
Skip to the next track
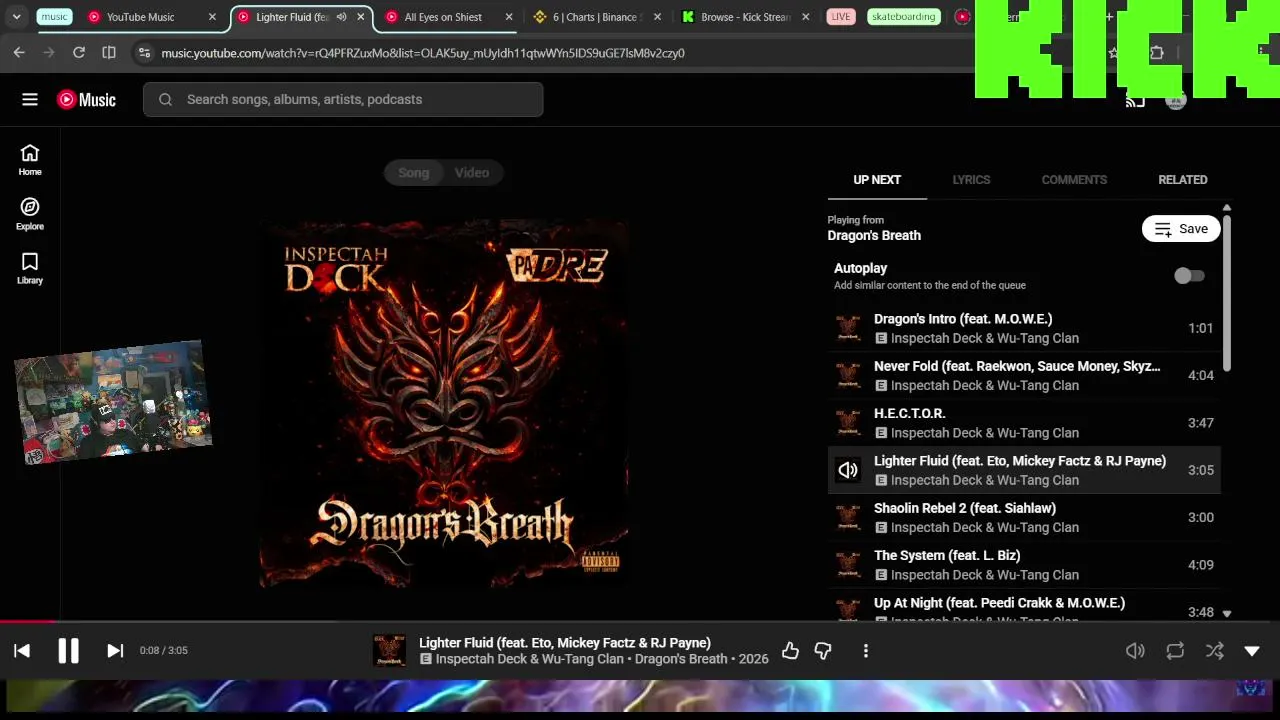(115, 650)
